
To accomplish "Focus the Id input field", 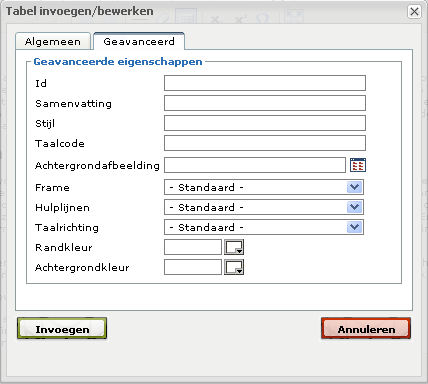I will [x=265, y=83].
